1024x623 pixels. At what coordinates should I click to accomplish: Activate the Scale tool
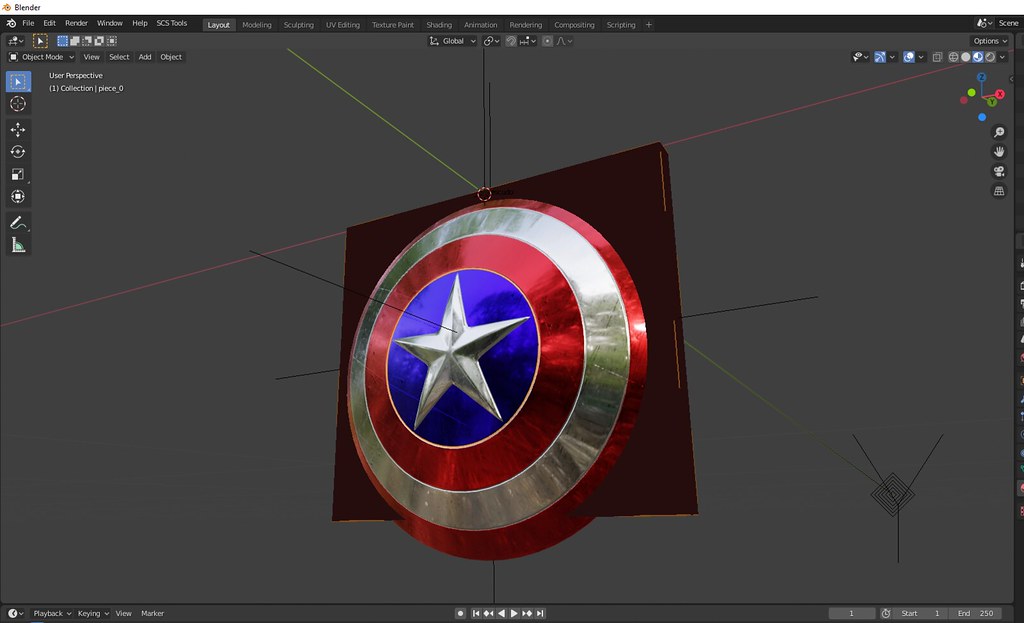[18, 173]
